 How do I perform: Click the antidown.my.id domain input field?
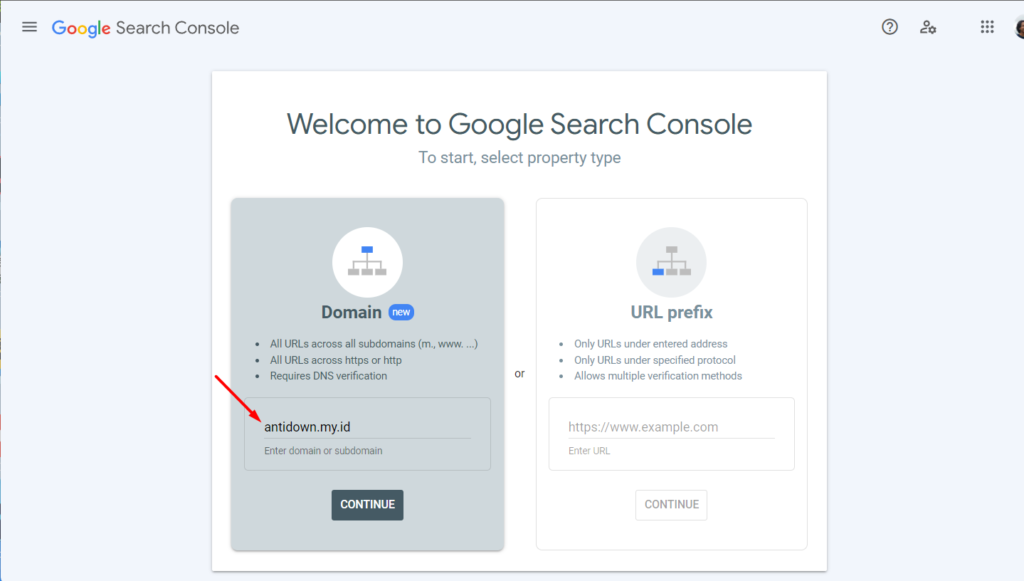click(367, 425)
